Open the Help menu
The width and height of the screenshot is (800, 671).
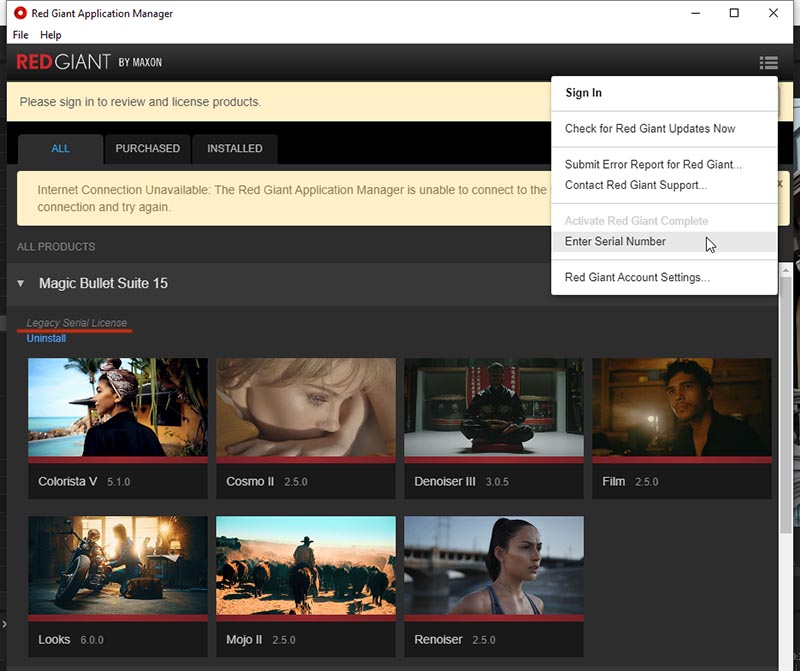(x=51, y=35)
